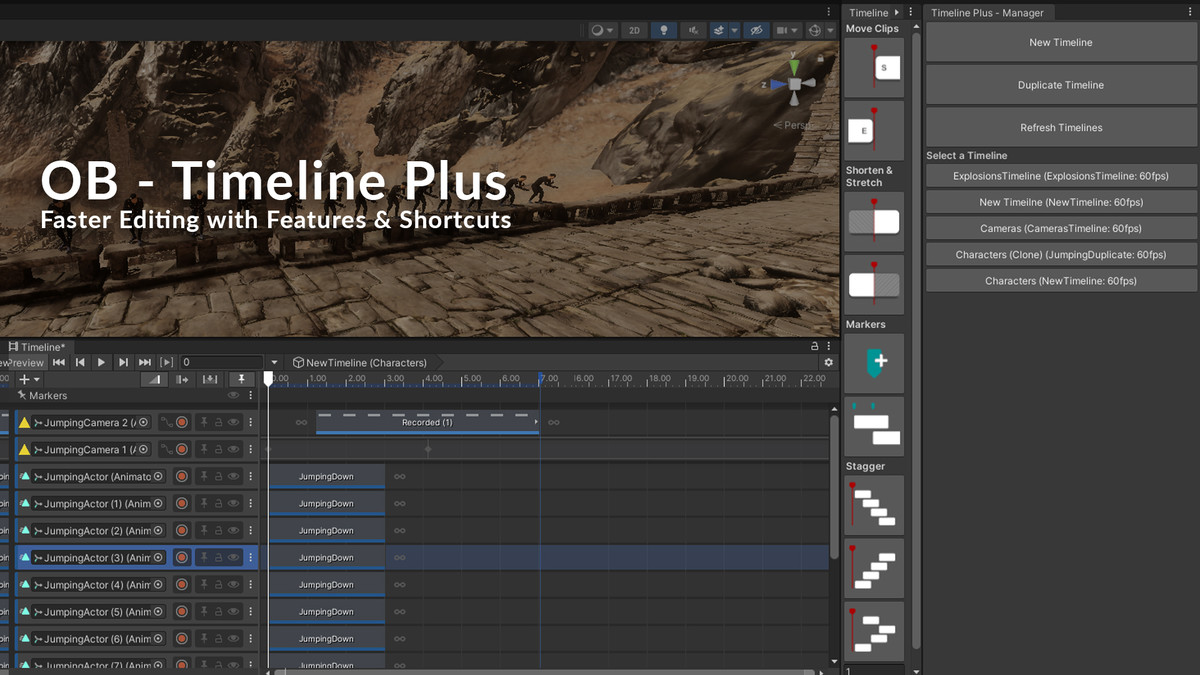Click inside the frame number field showing 0
The image size is (1200, 675).
point(222,362)
